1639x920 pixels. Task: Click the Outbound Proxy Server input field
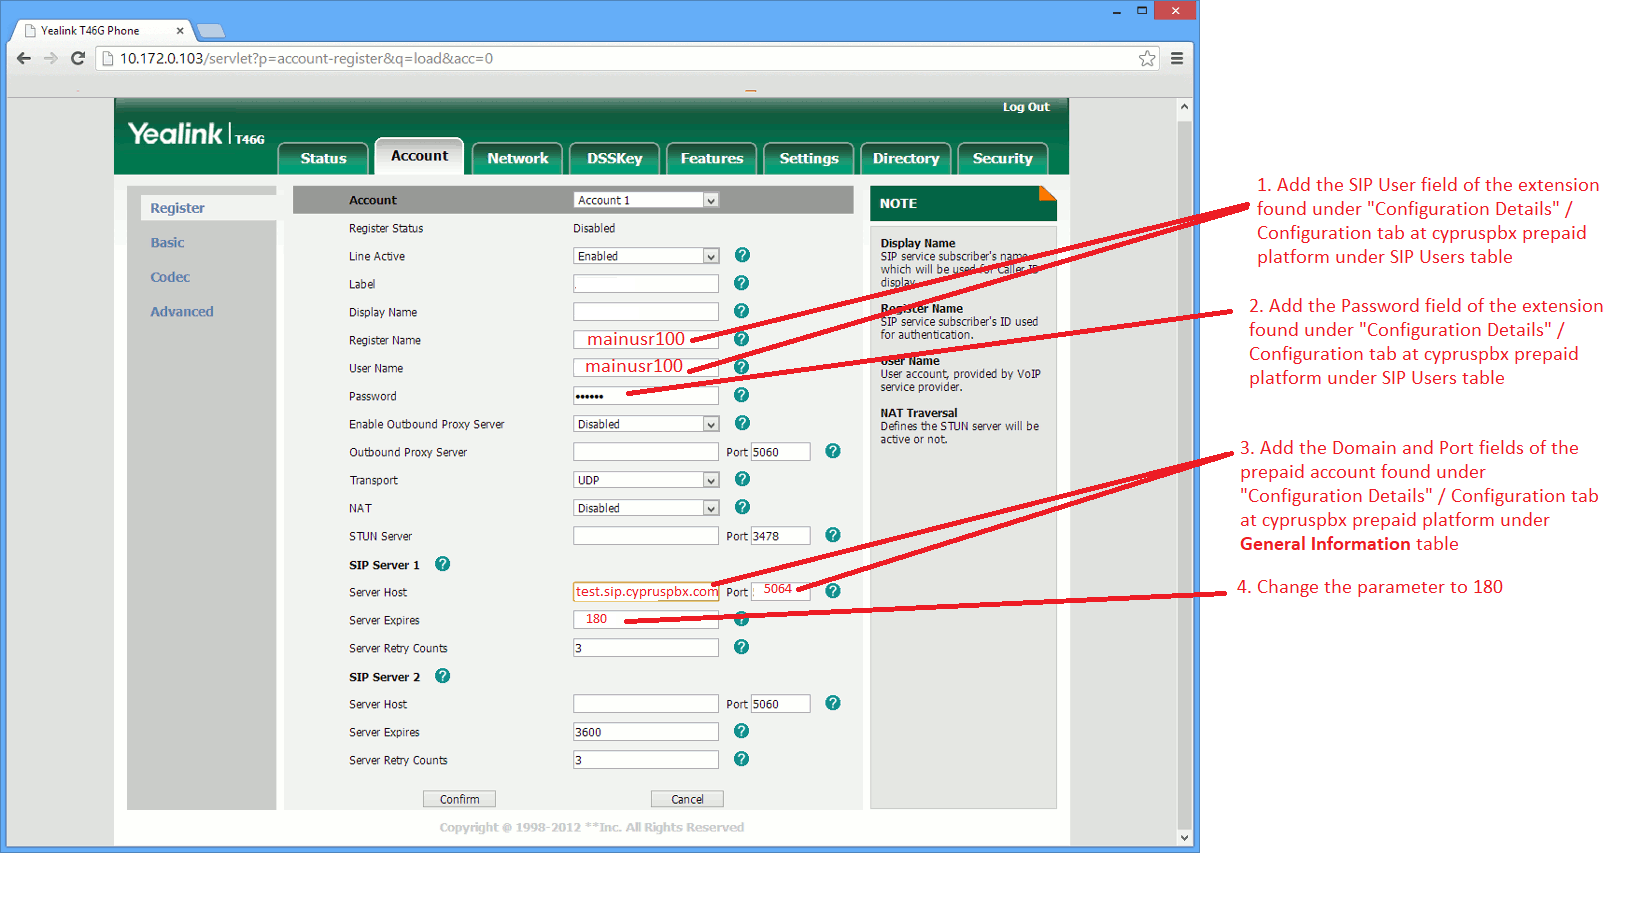(646, 452)
